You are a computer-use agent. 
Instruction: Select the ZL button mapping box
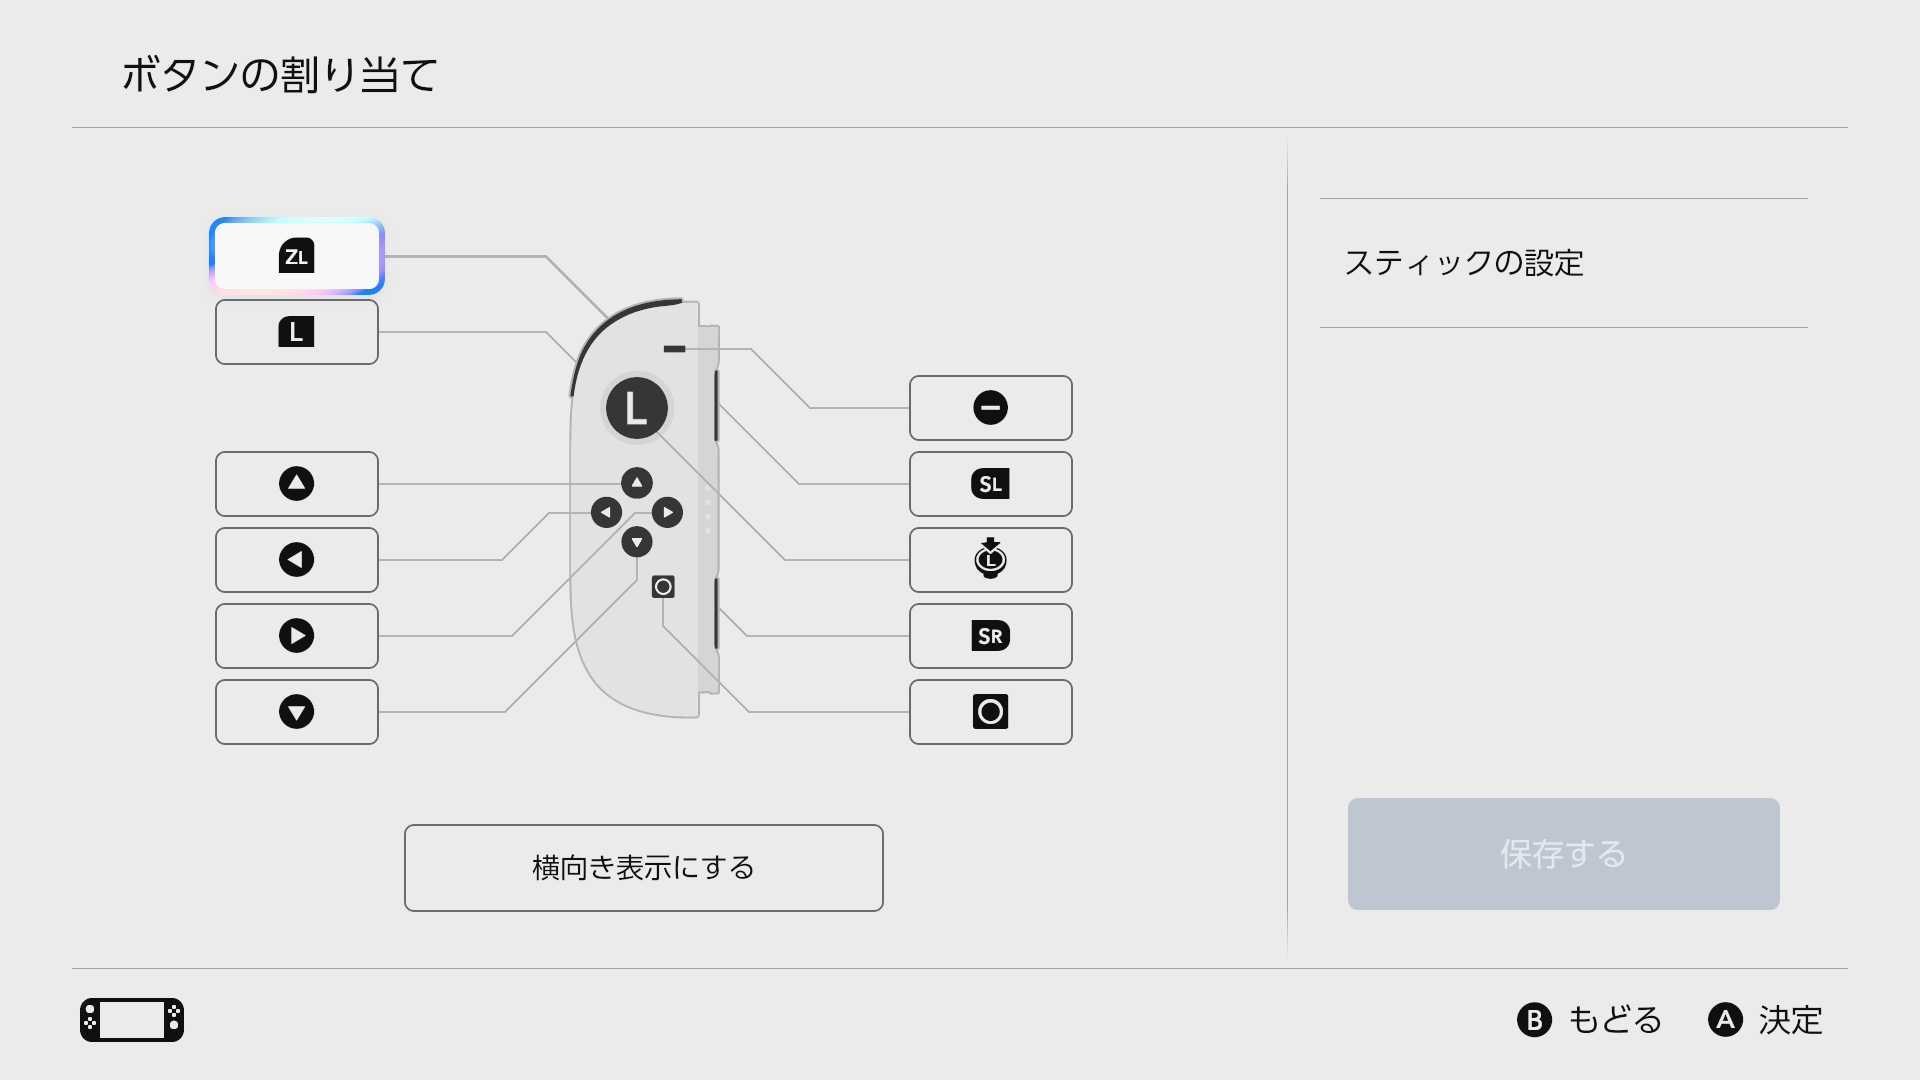click(296, 256)
